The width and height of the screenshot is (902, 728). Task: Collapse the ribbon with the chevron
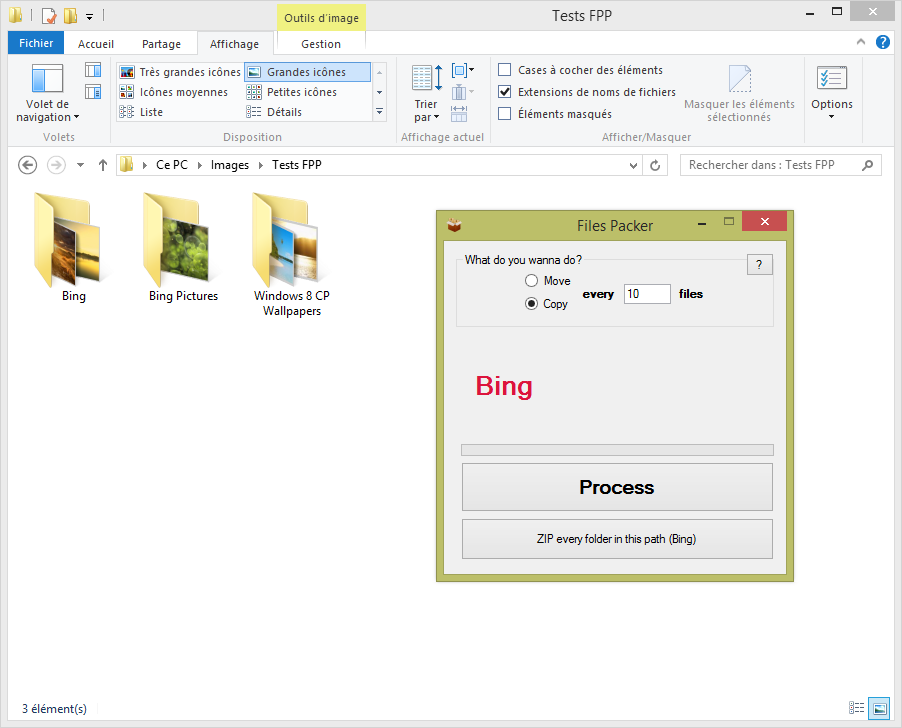(861, 41)
